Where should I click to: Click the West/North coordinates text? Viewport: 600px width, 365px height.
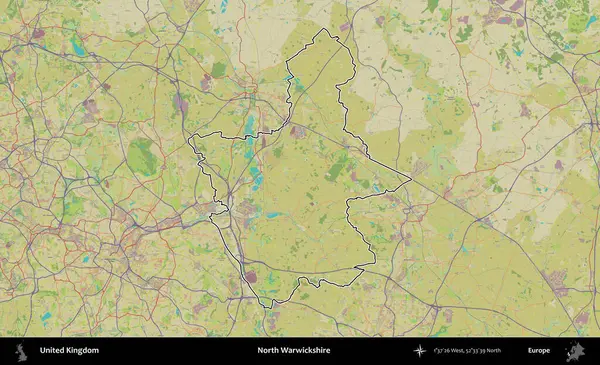coord(467,350)
